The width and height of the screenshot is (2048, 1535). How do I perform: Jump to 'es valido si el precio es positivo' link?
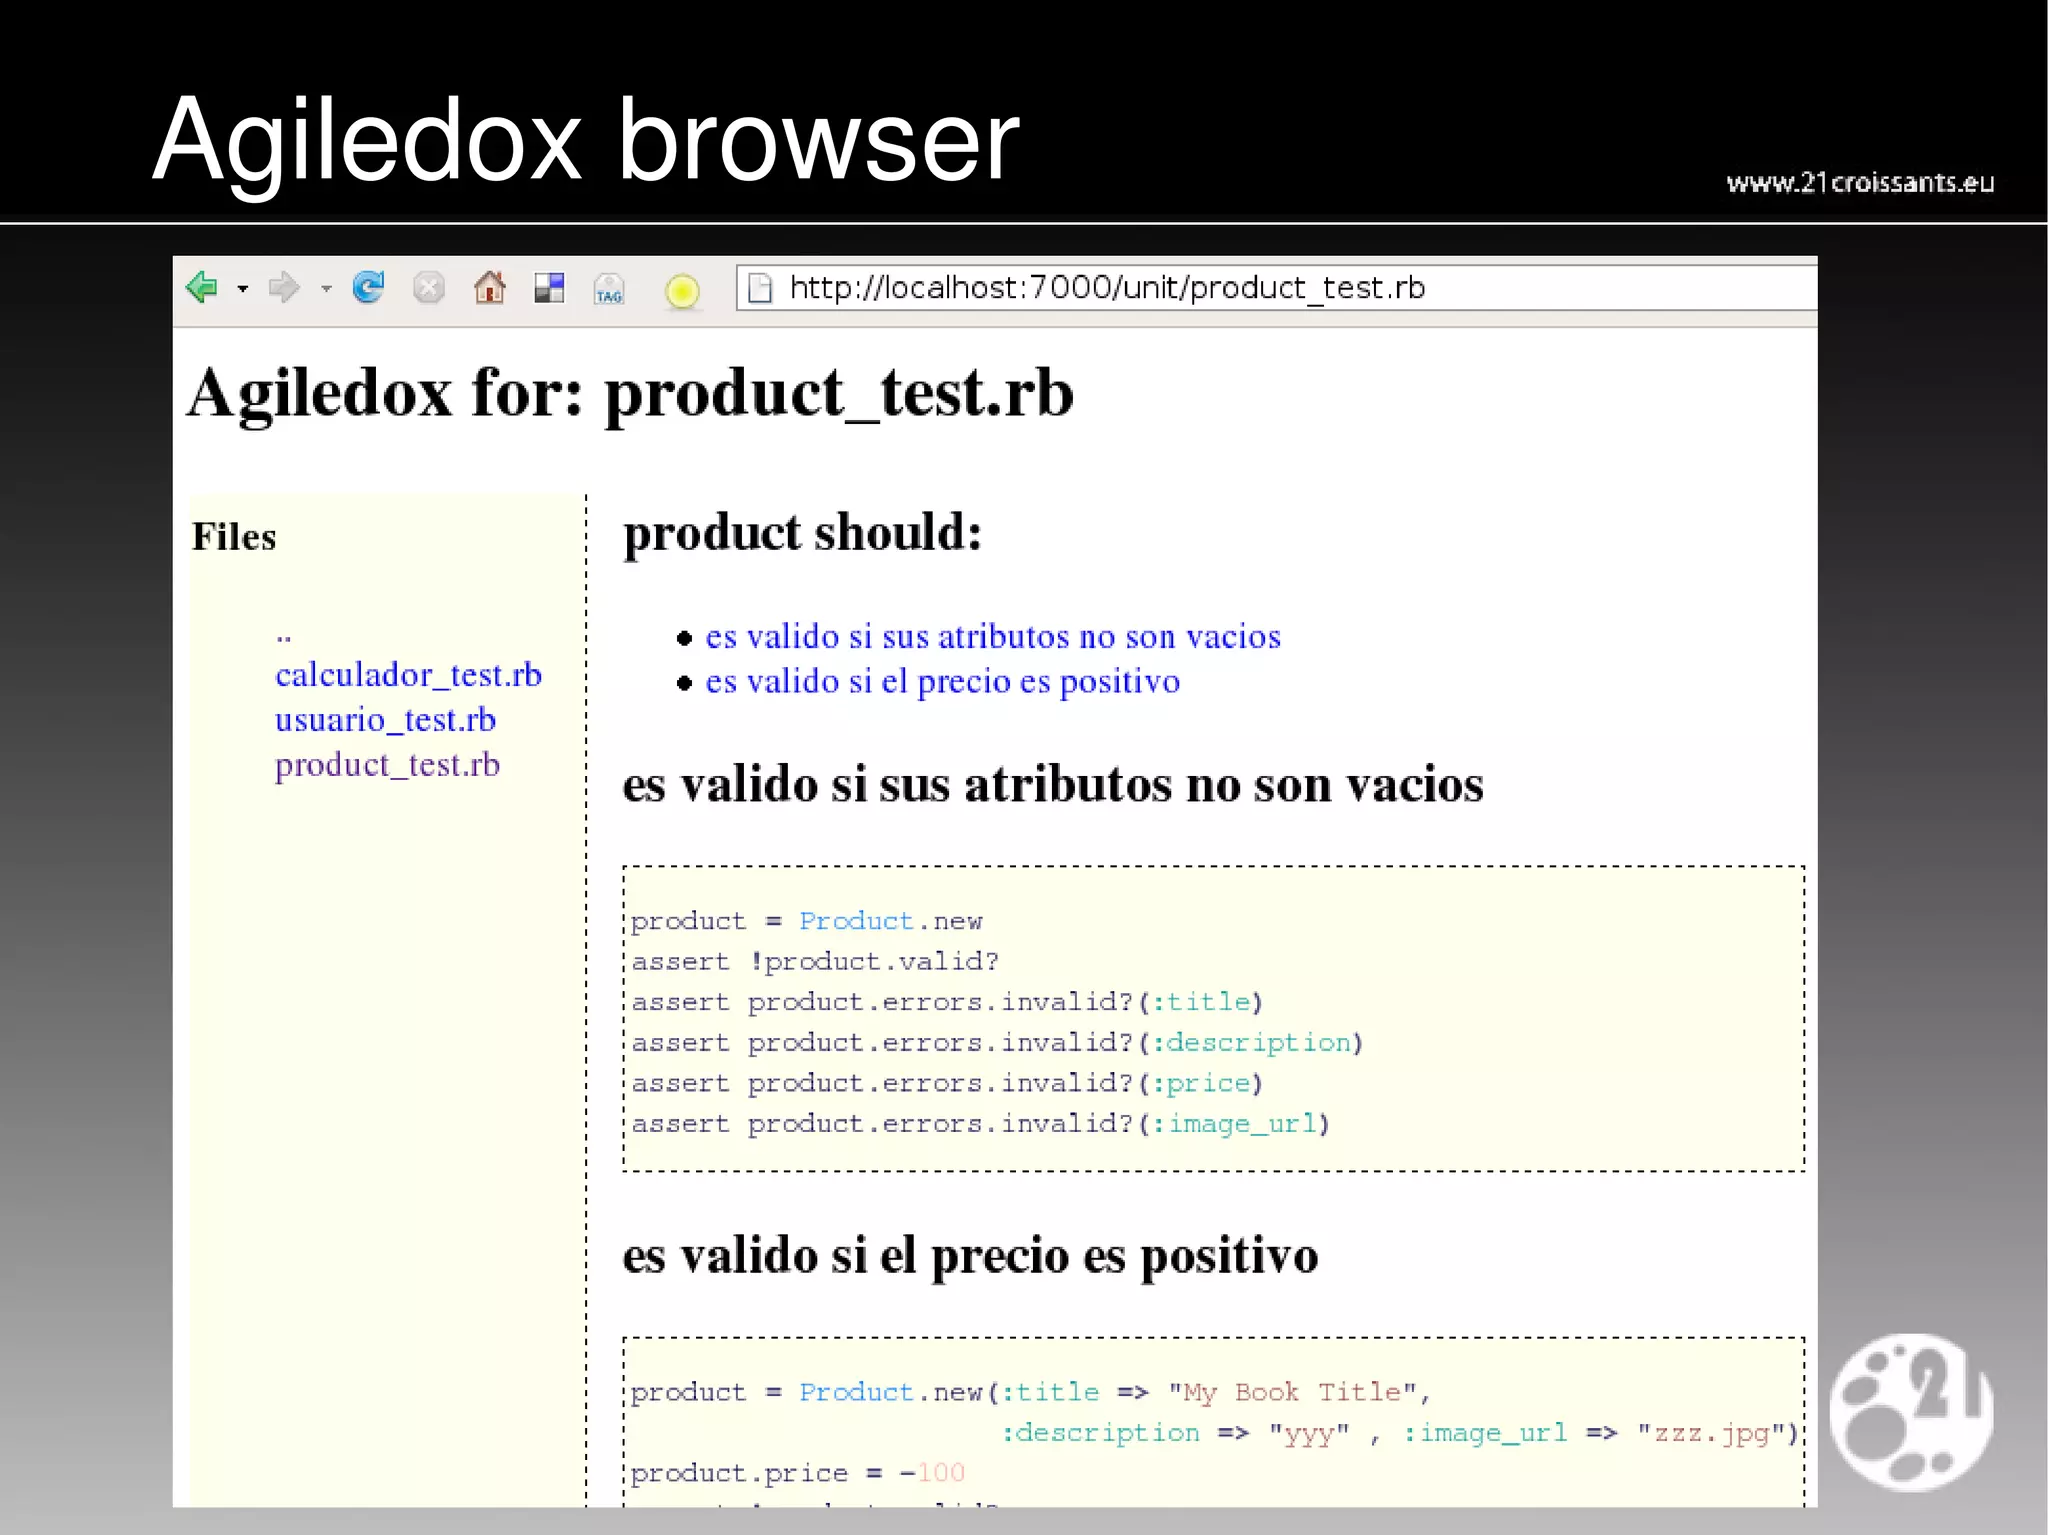(943, 681)
